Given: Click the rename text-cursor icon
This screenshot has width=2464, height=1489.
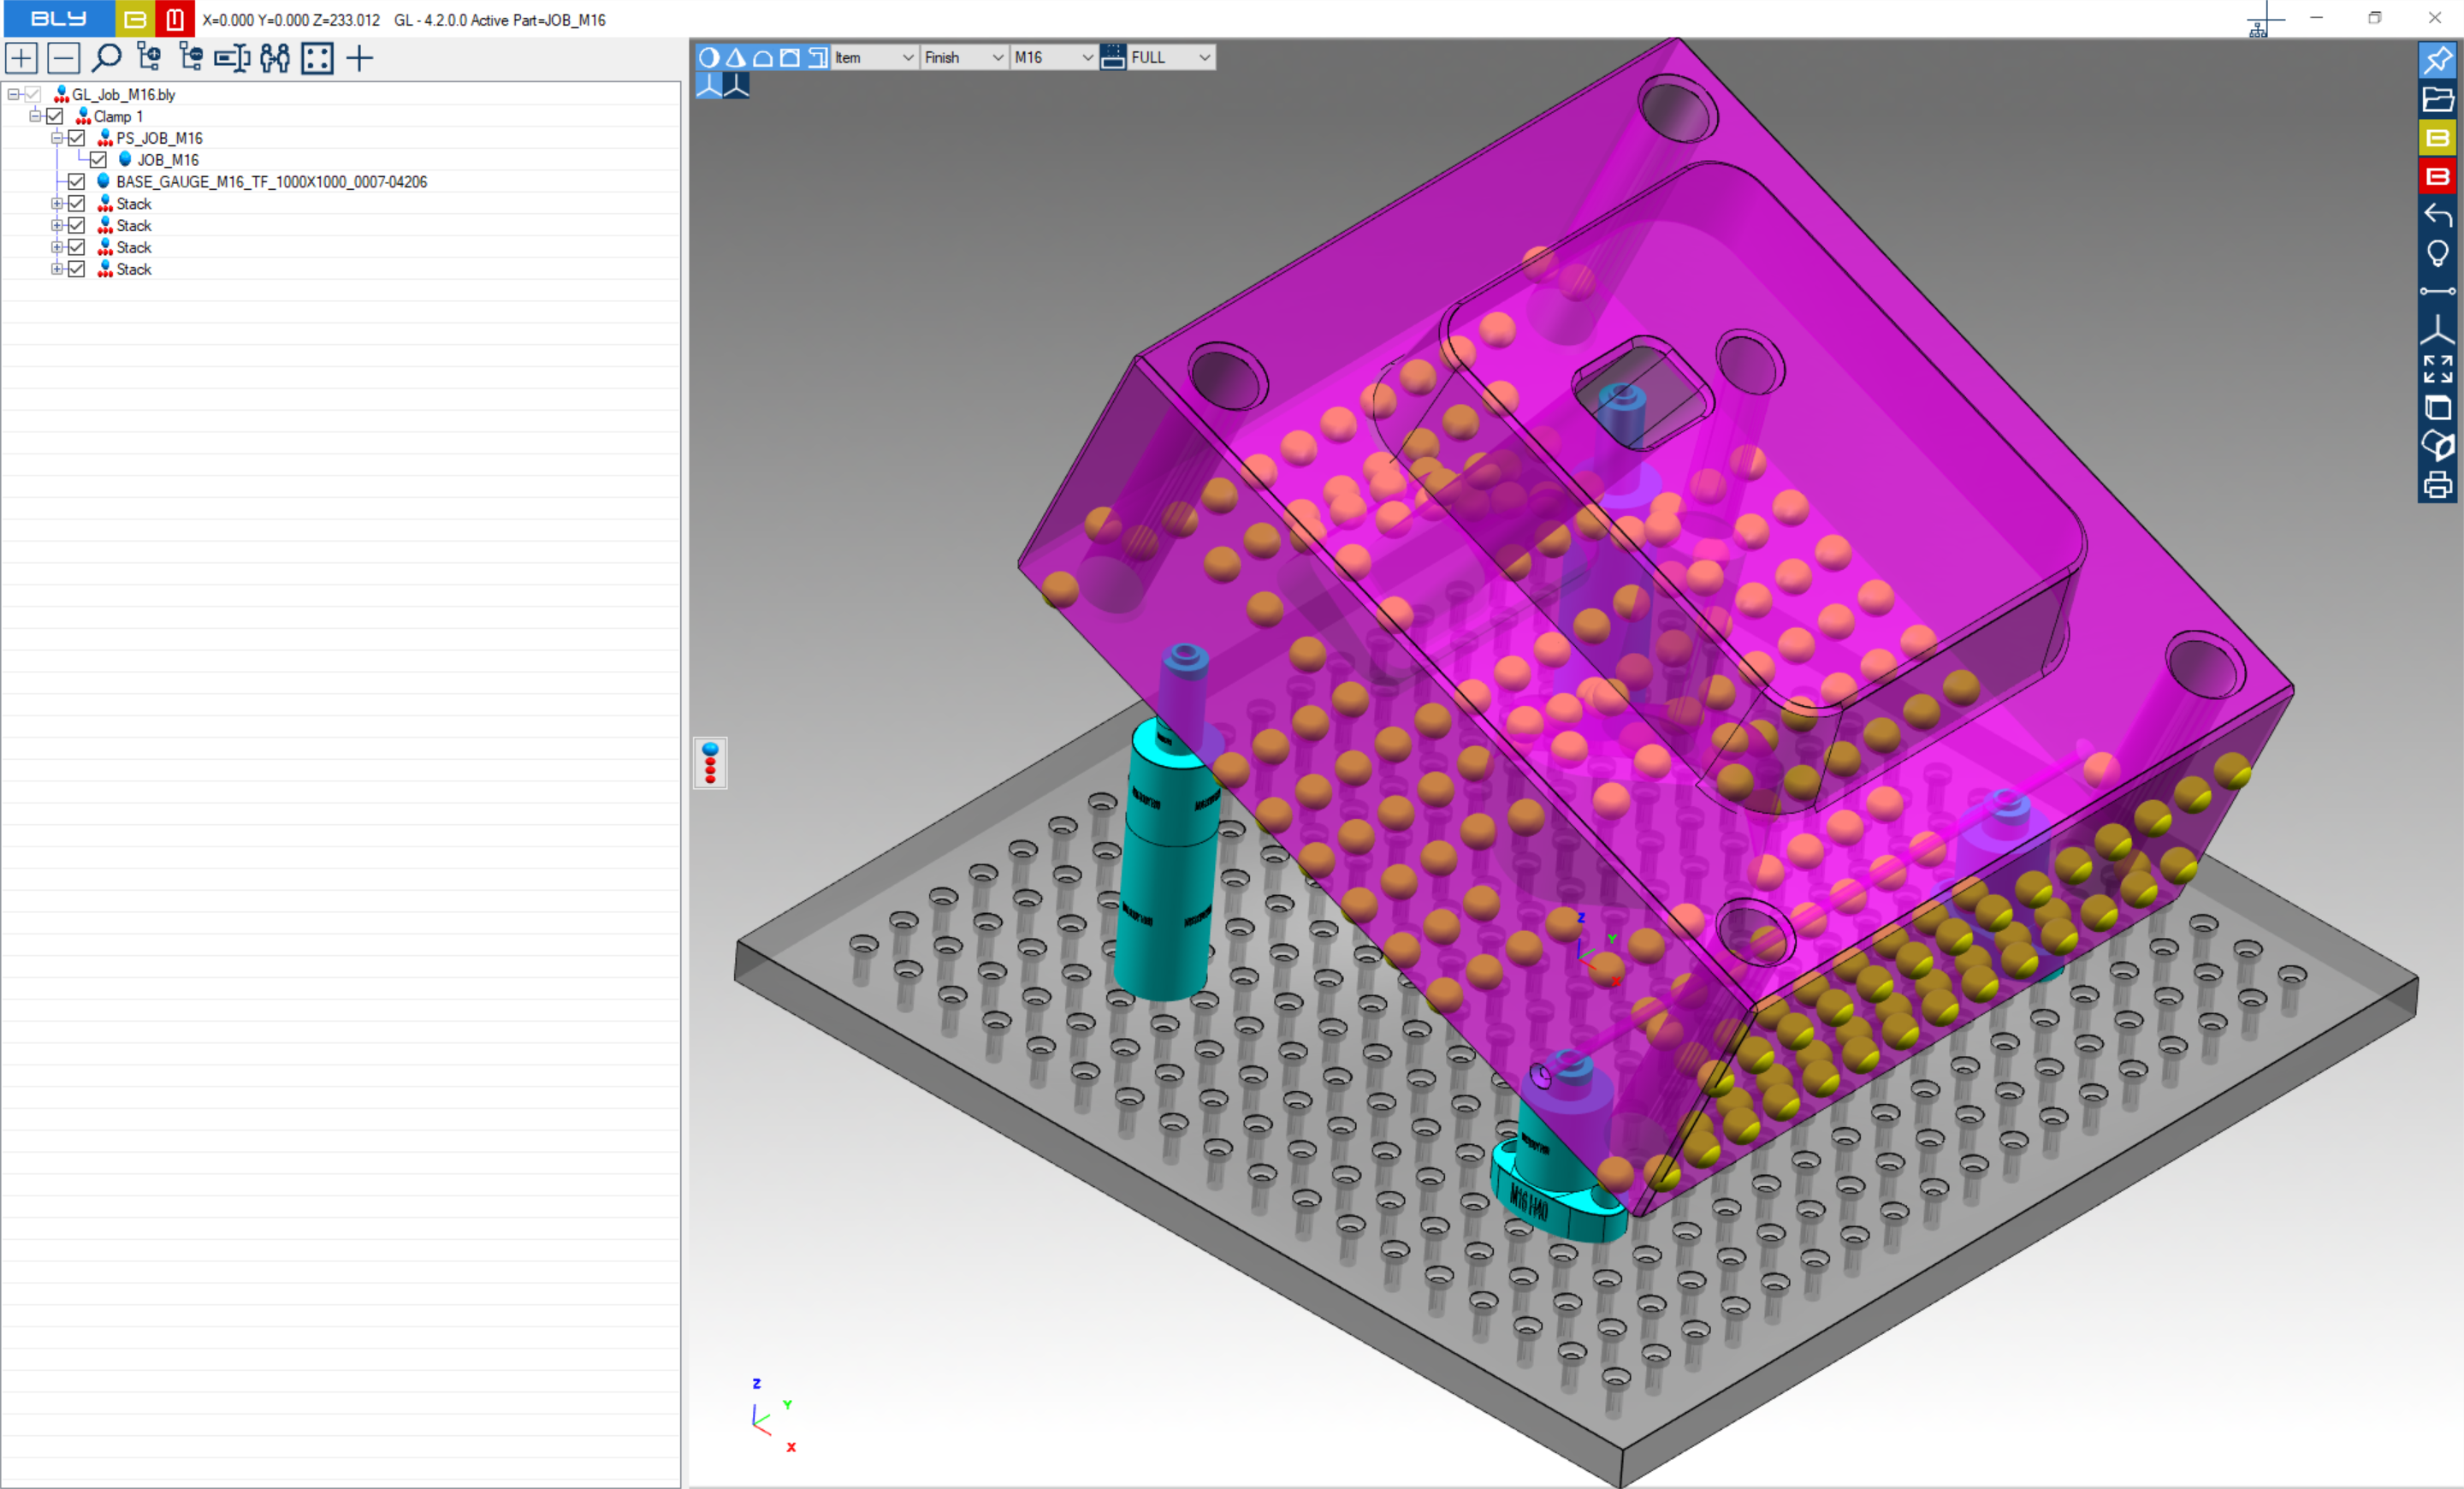Looking at the screenshot, I should tap(232, 58).
